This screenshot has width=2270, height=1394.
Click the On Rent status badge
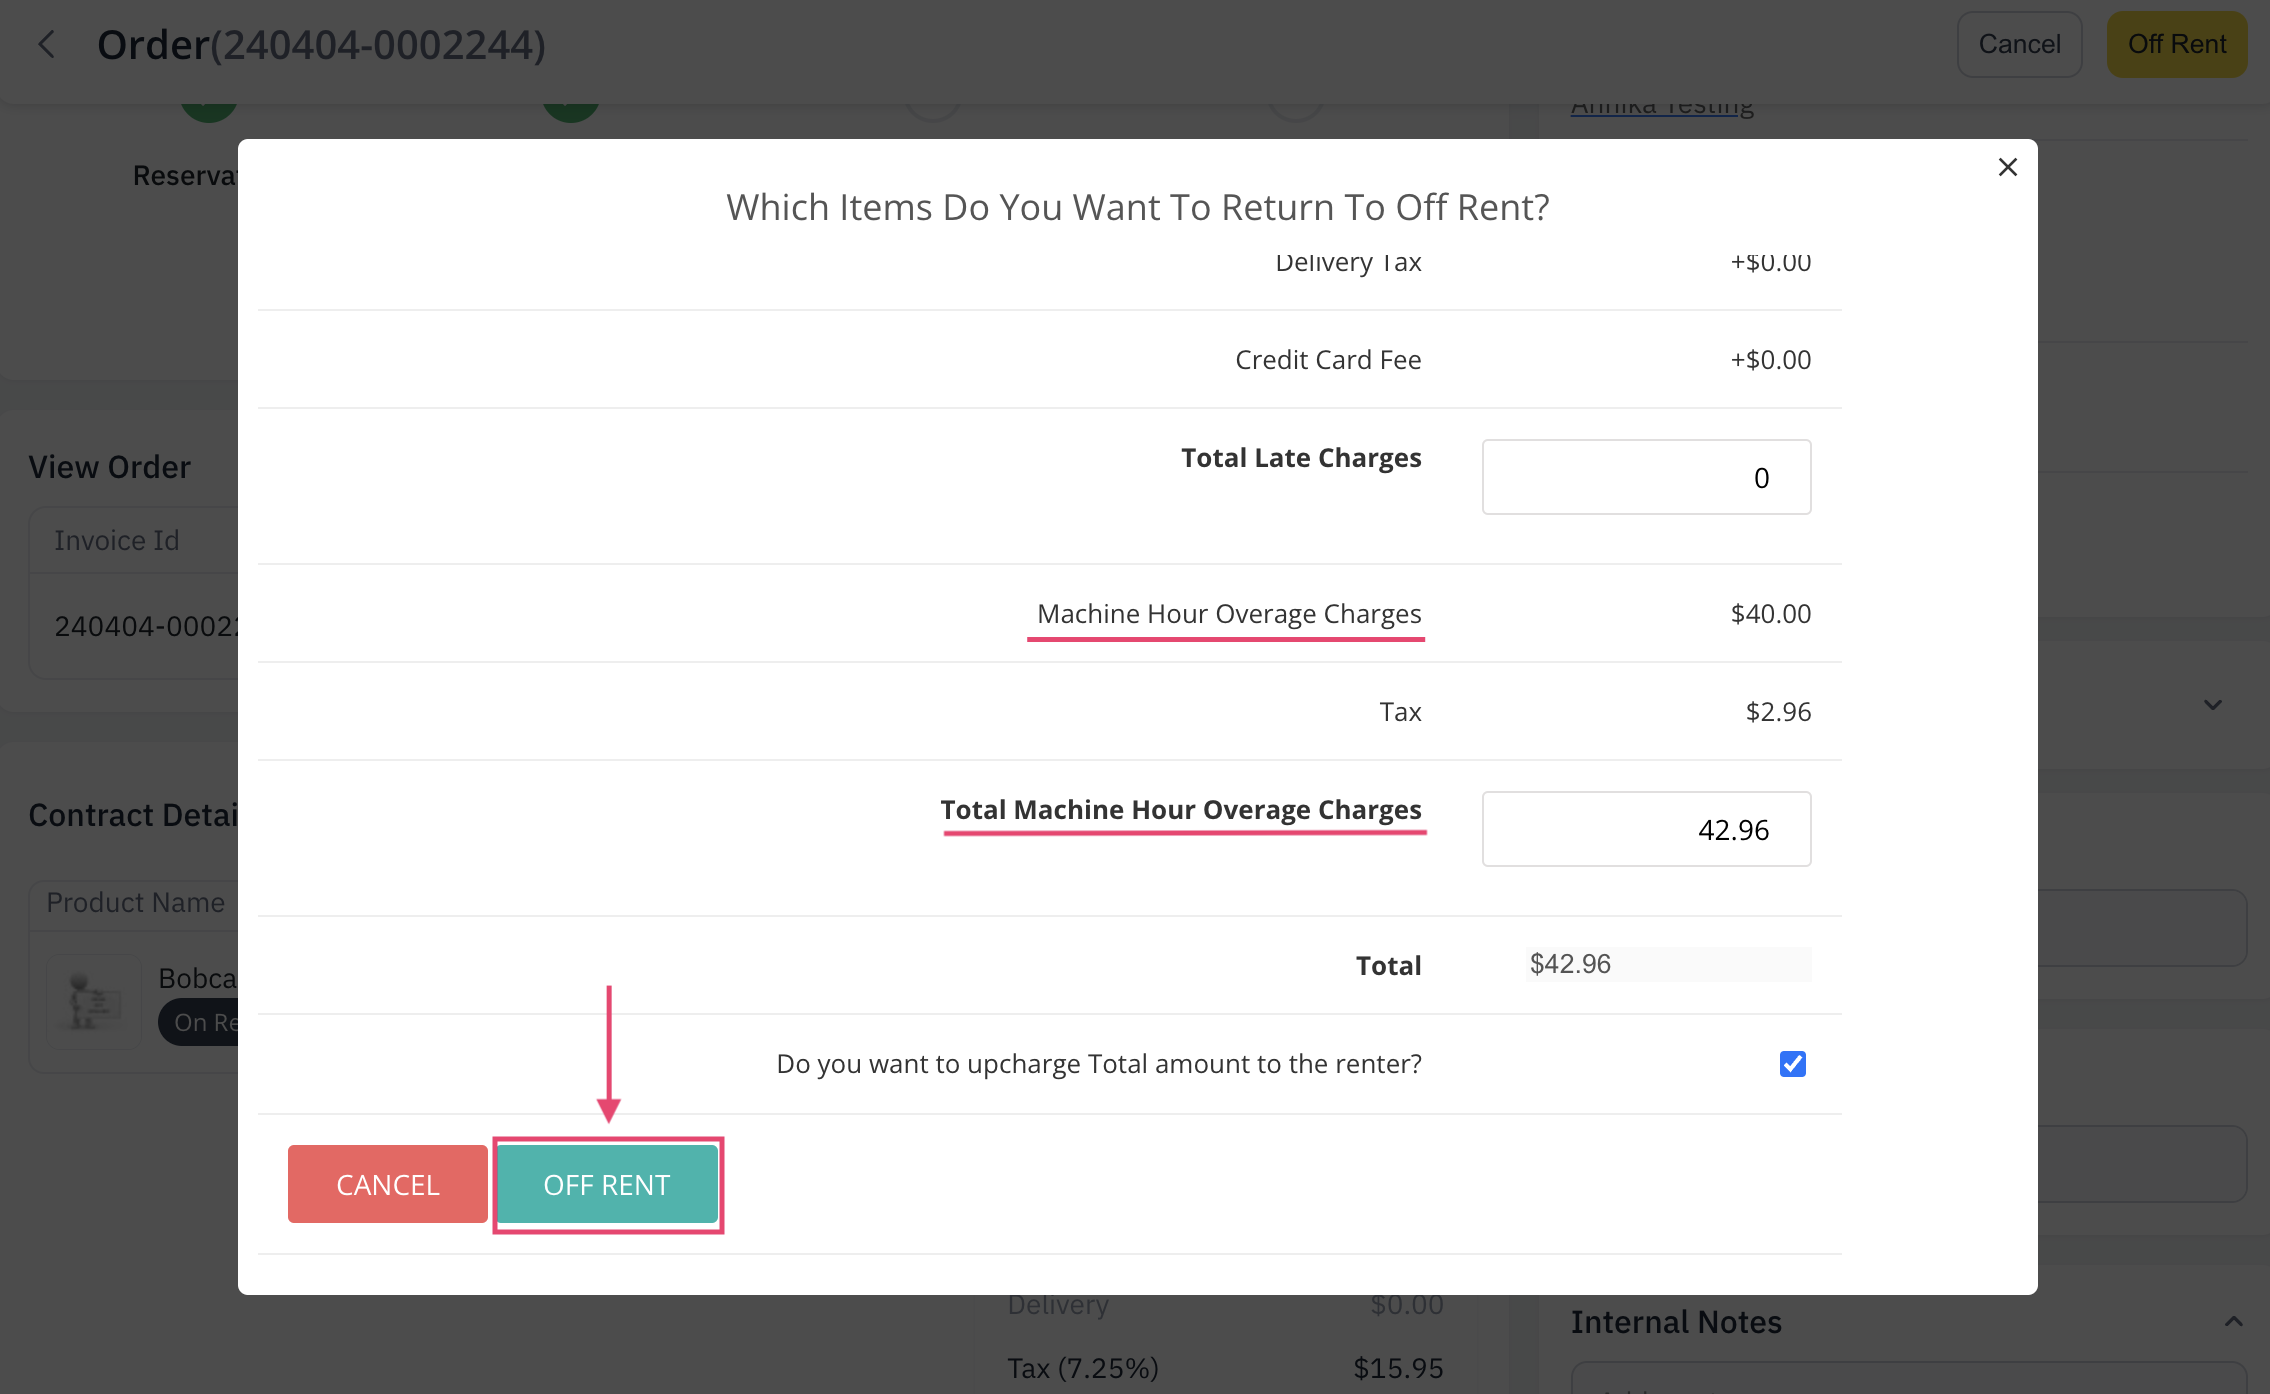tap(207, 1022)
